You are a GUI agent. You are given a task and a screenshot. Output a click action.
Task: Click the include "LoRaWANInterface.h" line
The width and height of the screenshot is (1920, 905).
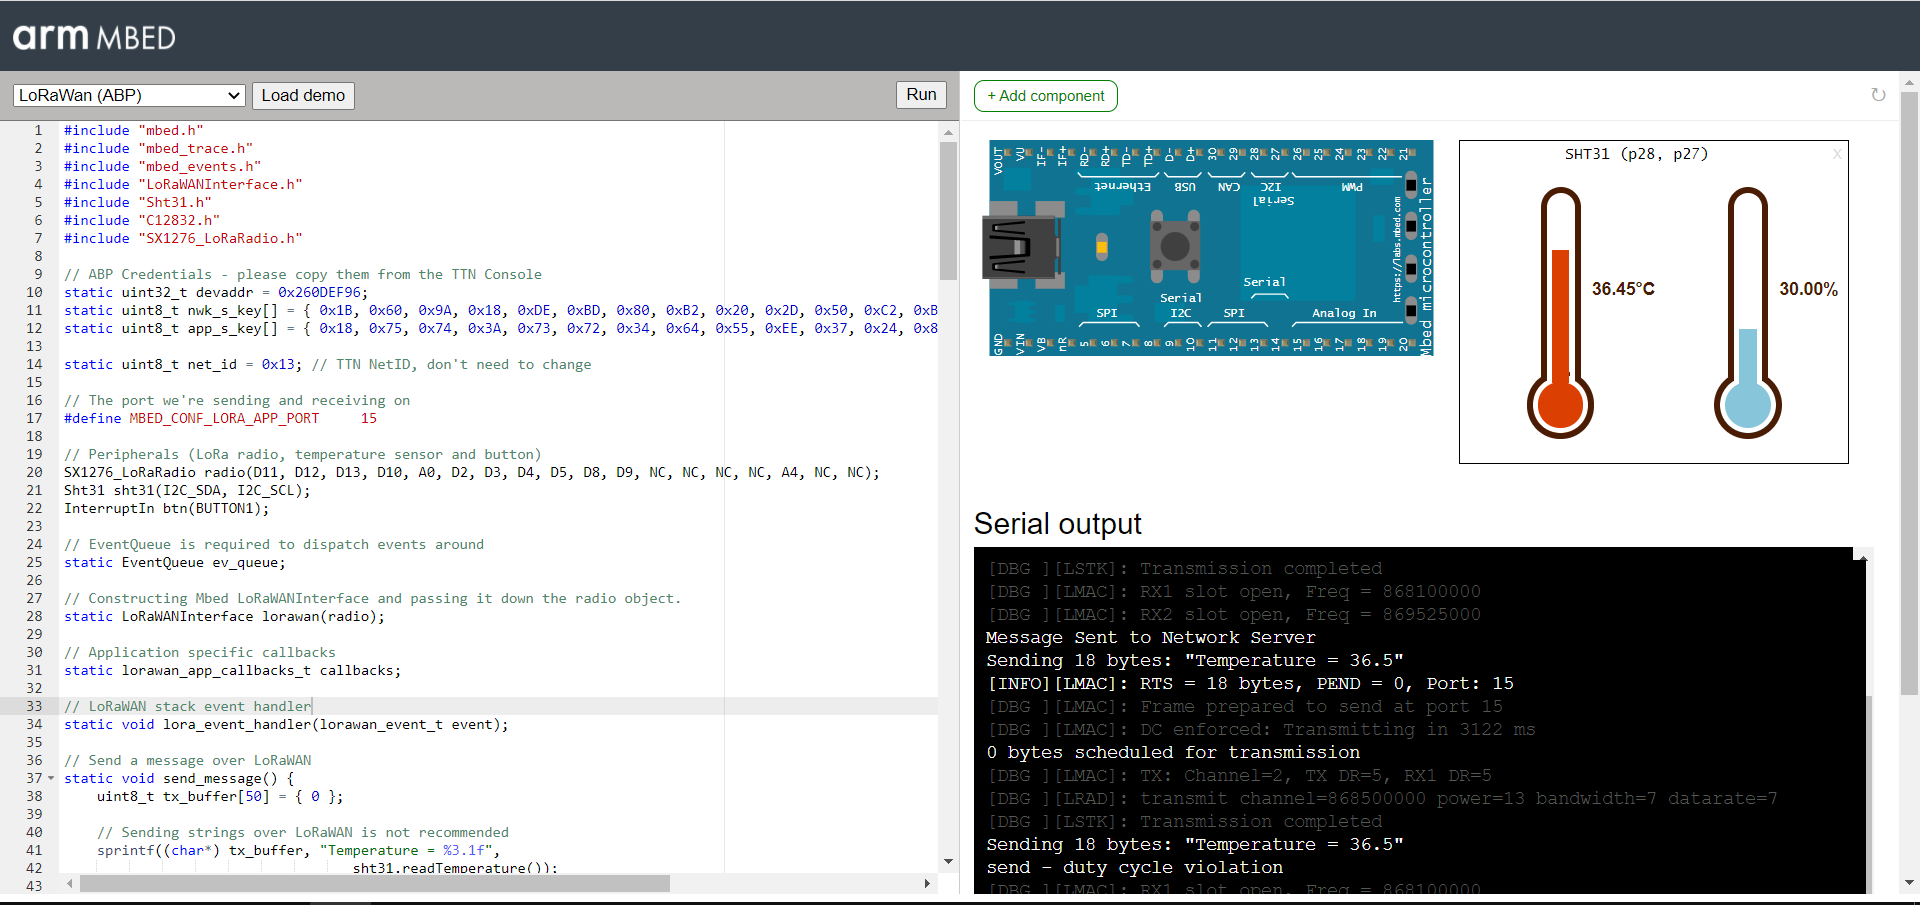point(183,184)
